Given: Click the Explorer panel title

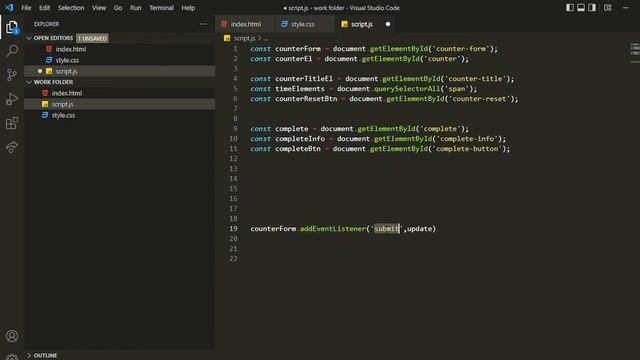Looking at the screenshot, I should (47, 24).
